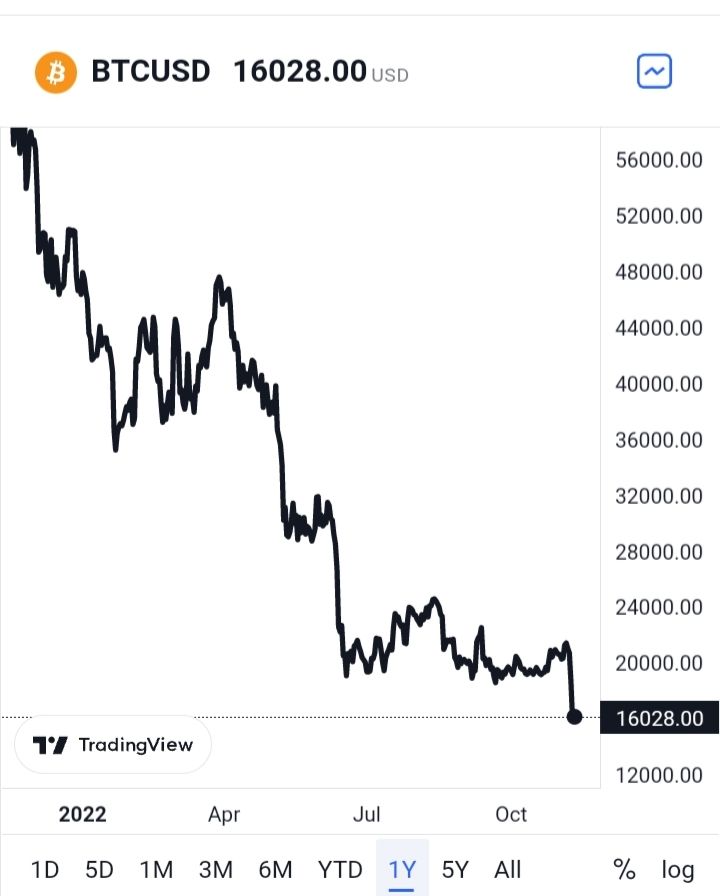The image size is (720, 896).
Task: Toggle logarithmic scale with log
Action: click(678, 869)
